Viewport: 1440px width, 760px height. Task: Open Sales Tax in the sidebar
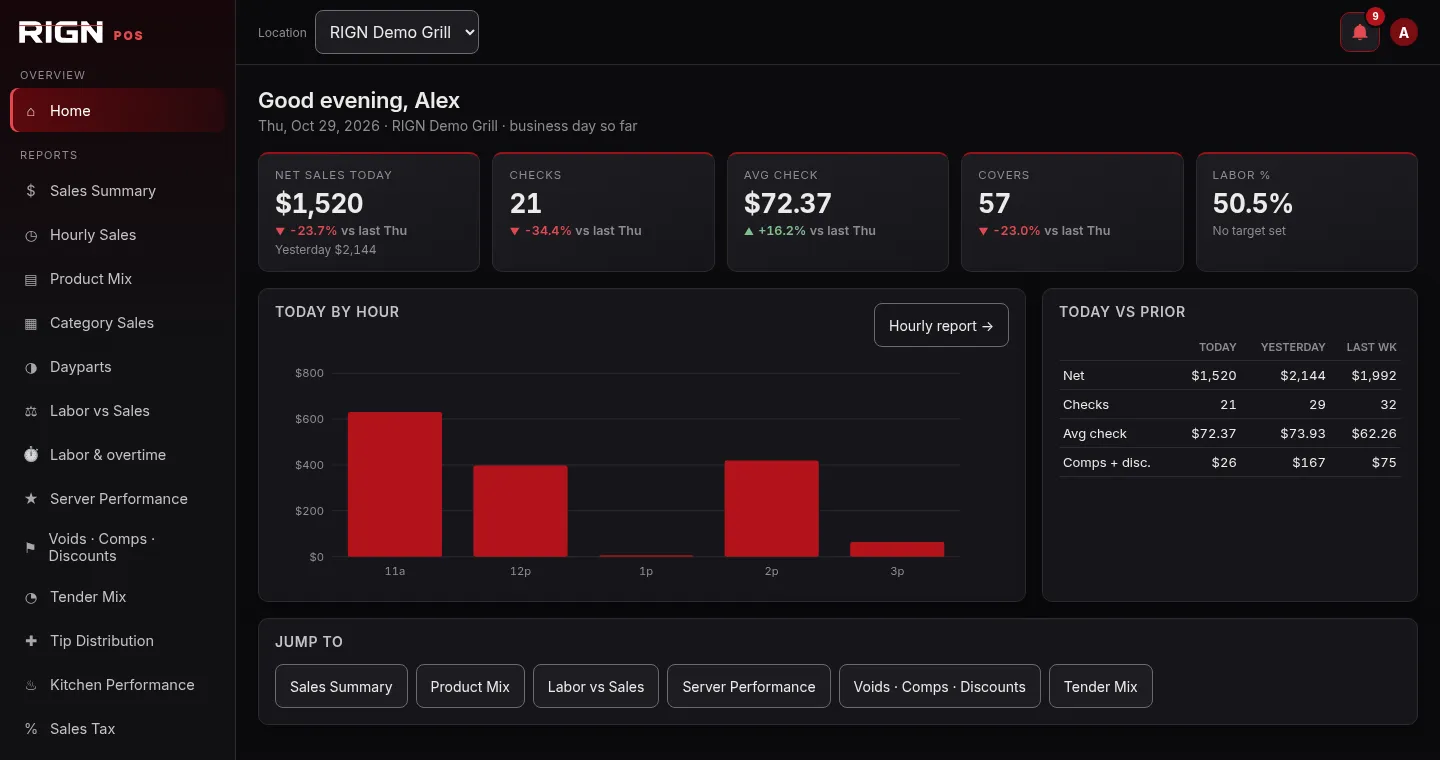(x=118, y=729)
